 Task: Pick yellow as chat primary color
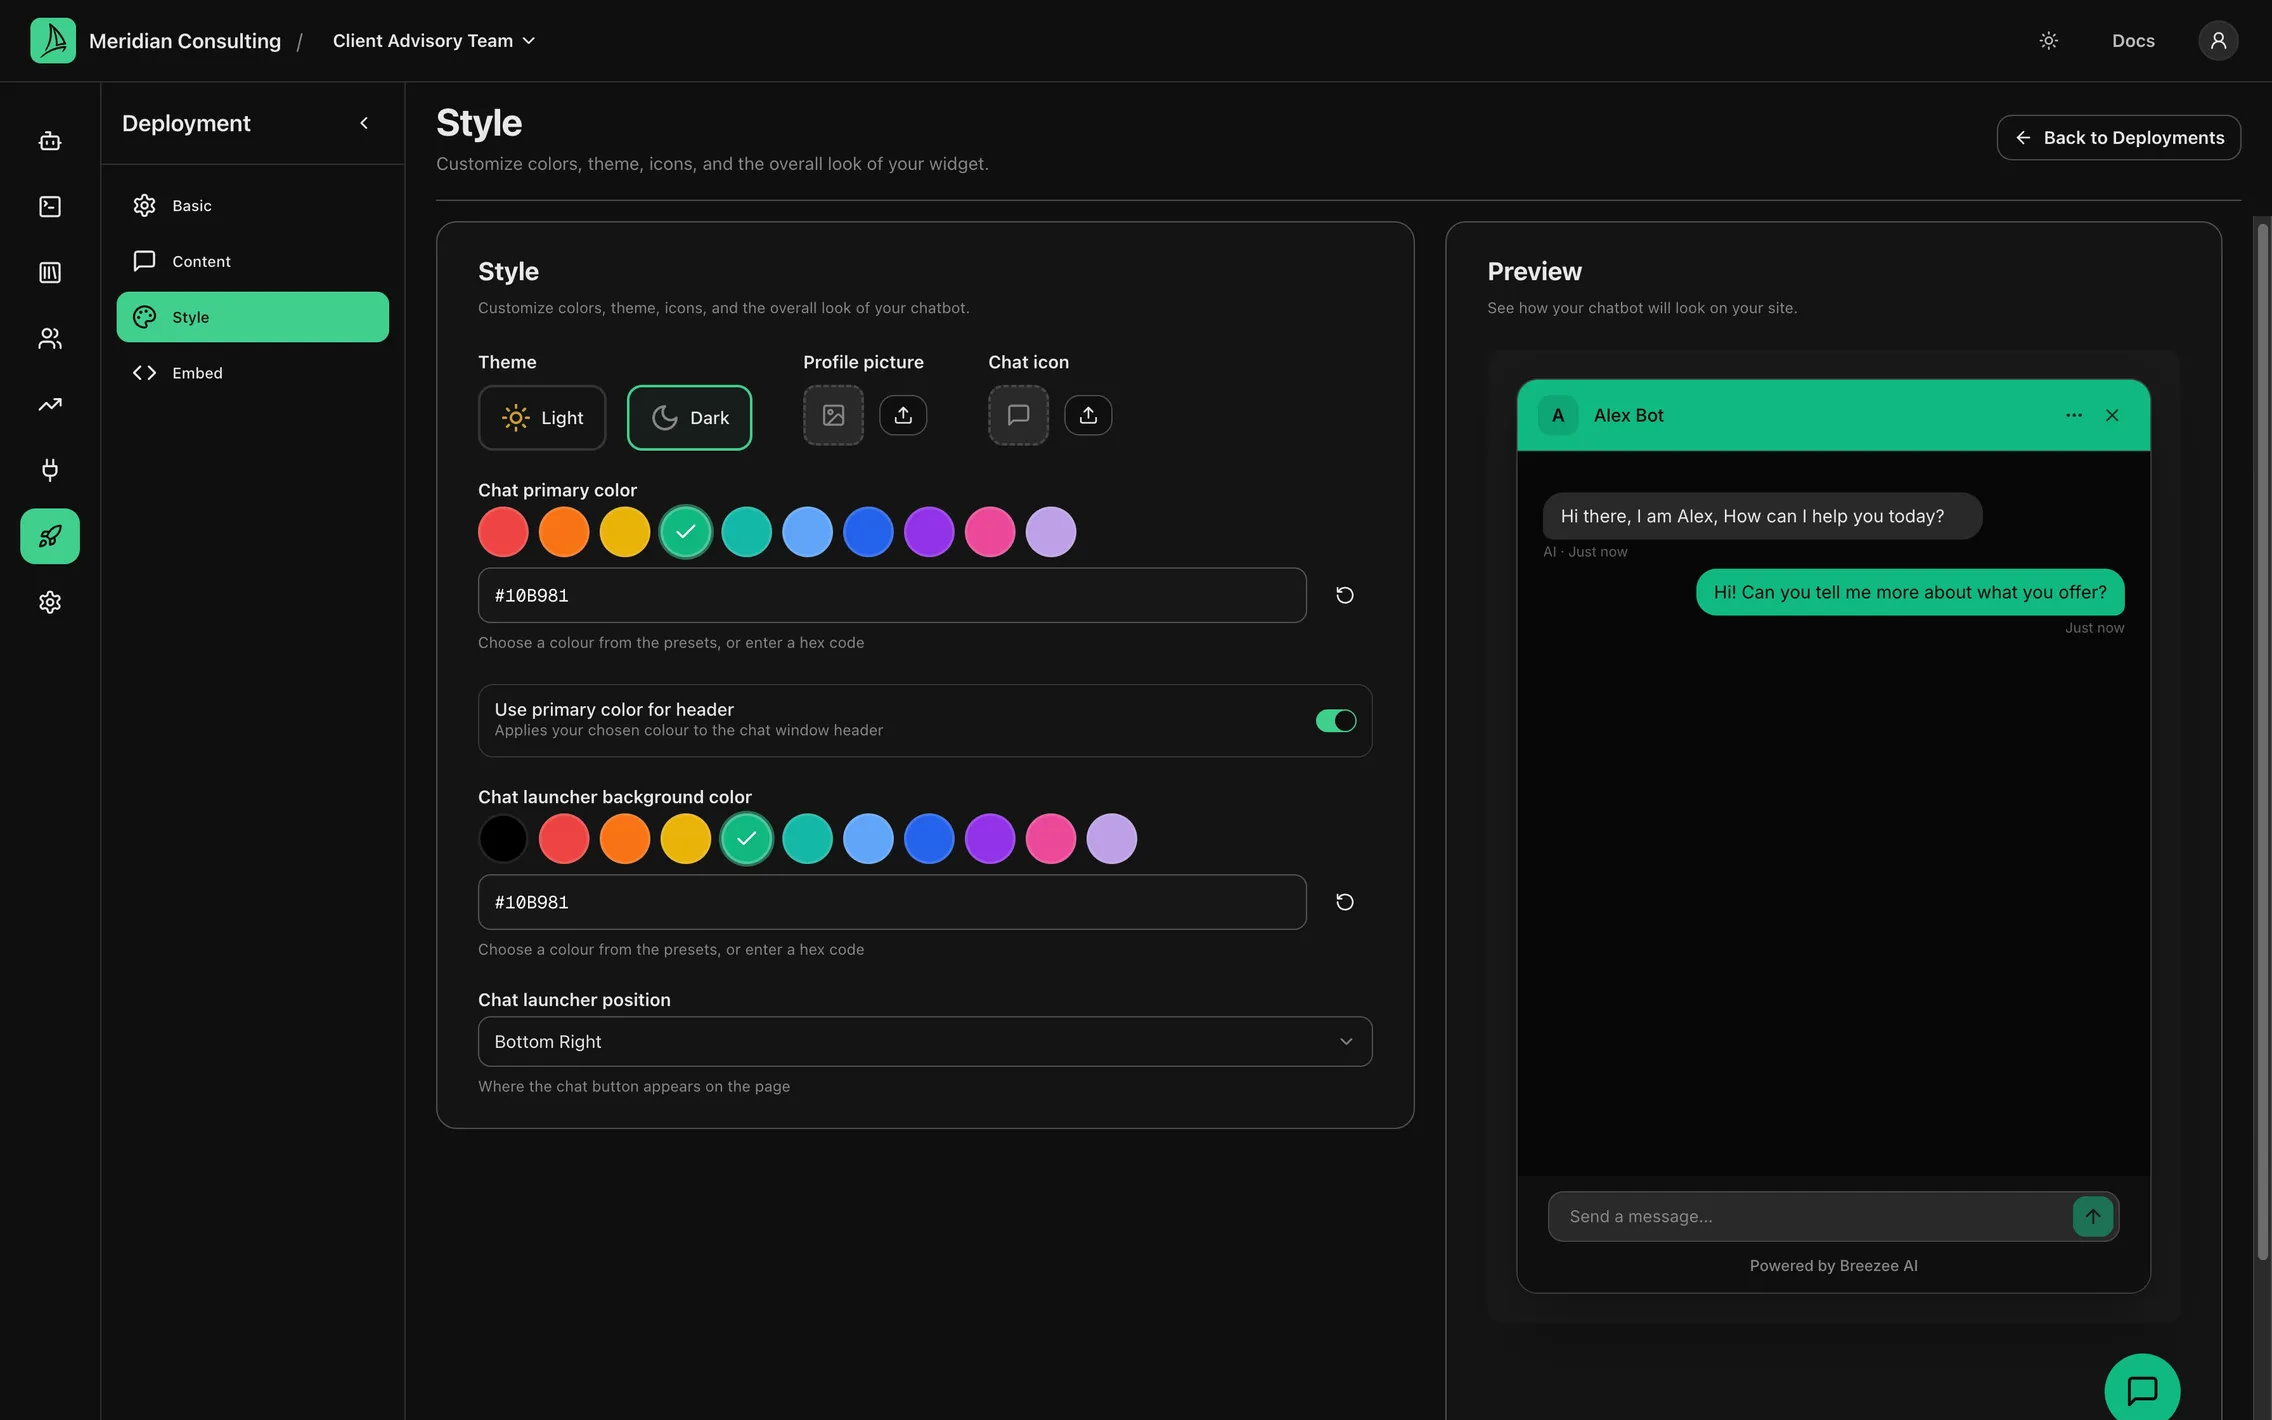pos(625,532)
